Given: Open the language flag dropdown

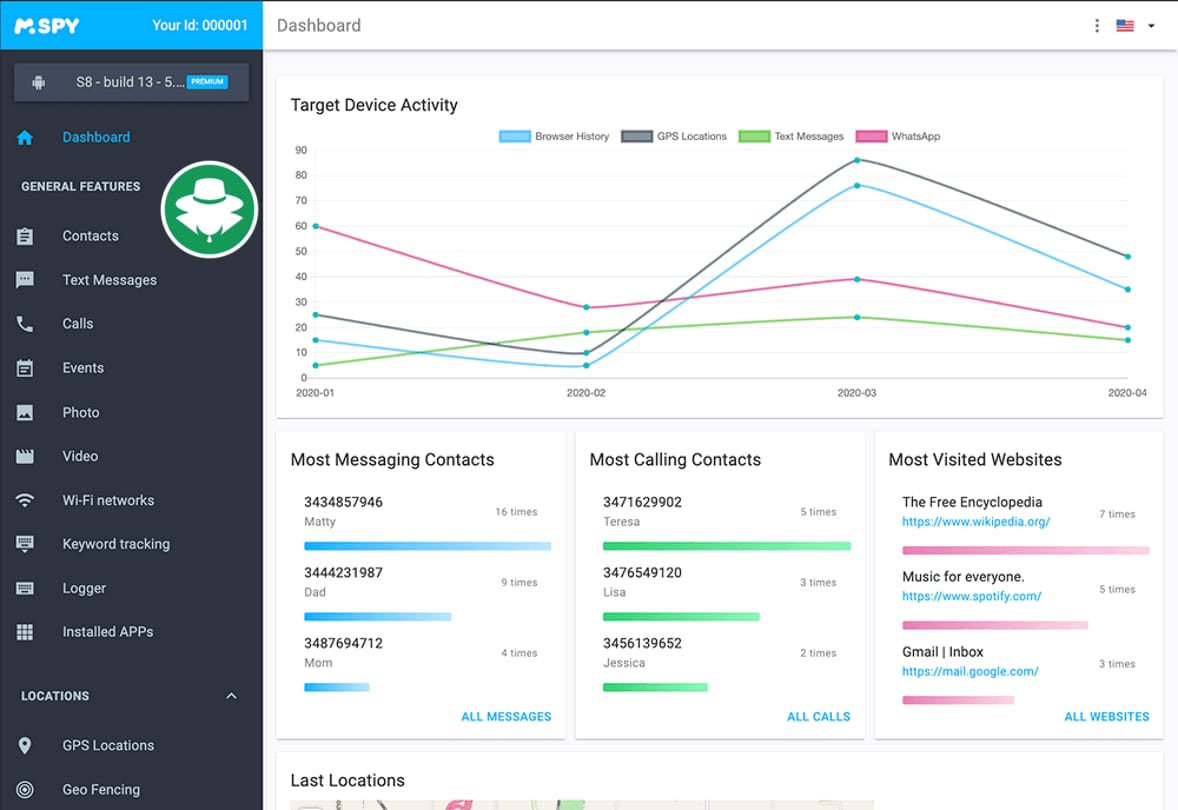Looking at the screenshot, I should click(x=1135, y=26).
